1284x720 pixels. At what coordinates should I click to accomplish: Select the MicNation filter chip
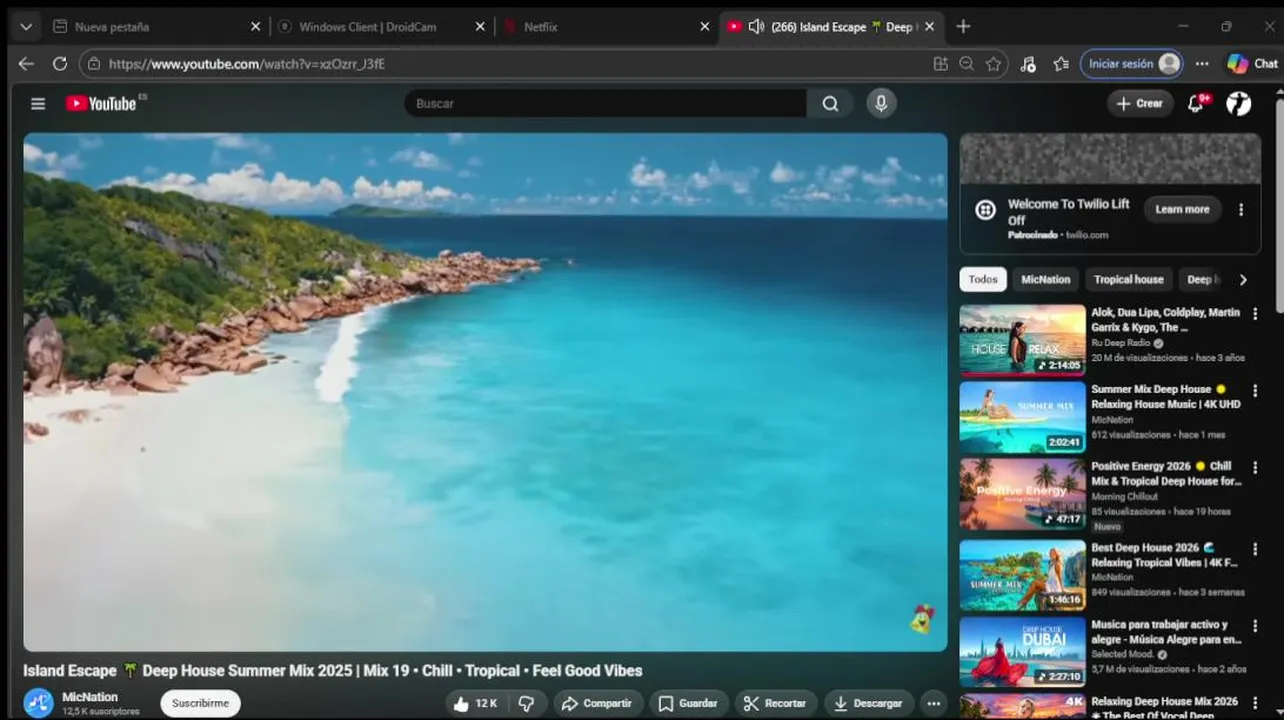pos(1045,280)
